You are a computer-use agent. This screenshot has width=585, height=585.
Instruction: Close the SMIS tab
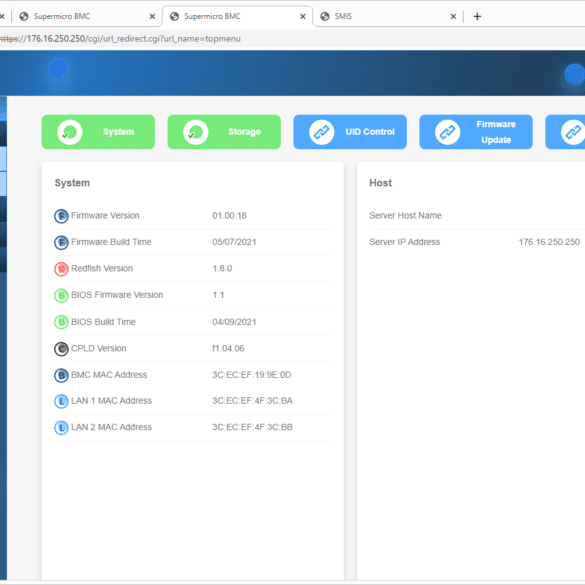[x=453, y=16]
